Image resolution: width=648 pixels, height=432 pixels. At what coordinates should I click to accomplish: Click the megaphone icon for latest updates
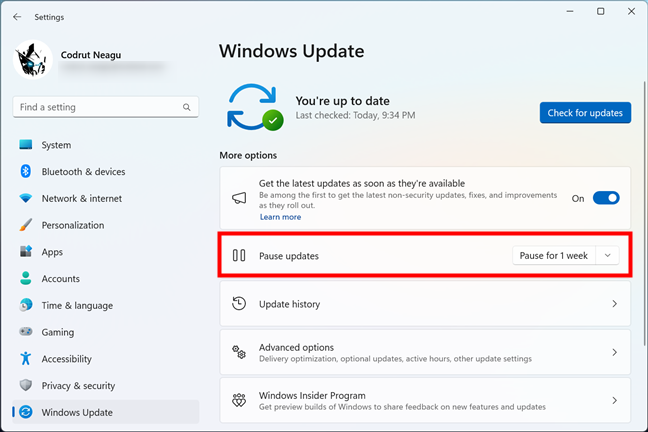(x=239, y=198)
